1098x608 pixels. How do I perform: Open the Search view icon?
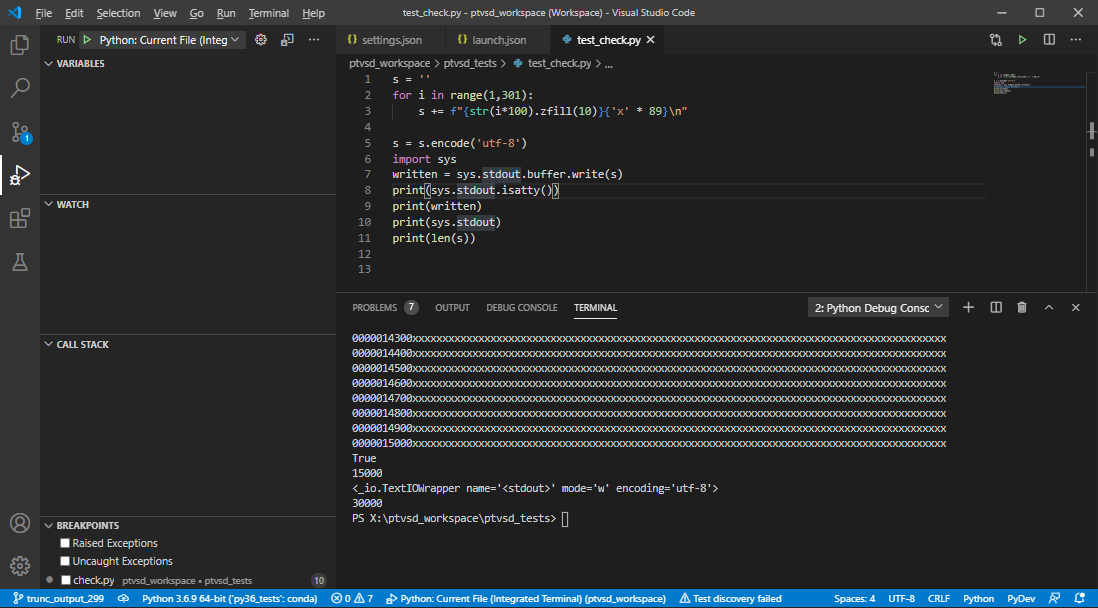coord(20,88)
